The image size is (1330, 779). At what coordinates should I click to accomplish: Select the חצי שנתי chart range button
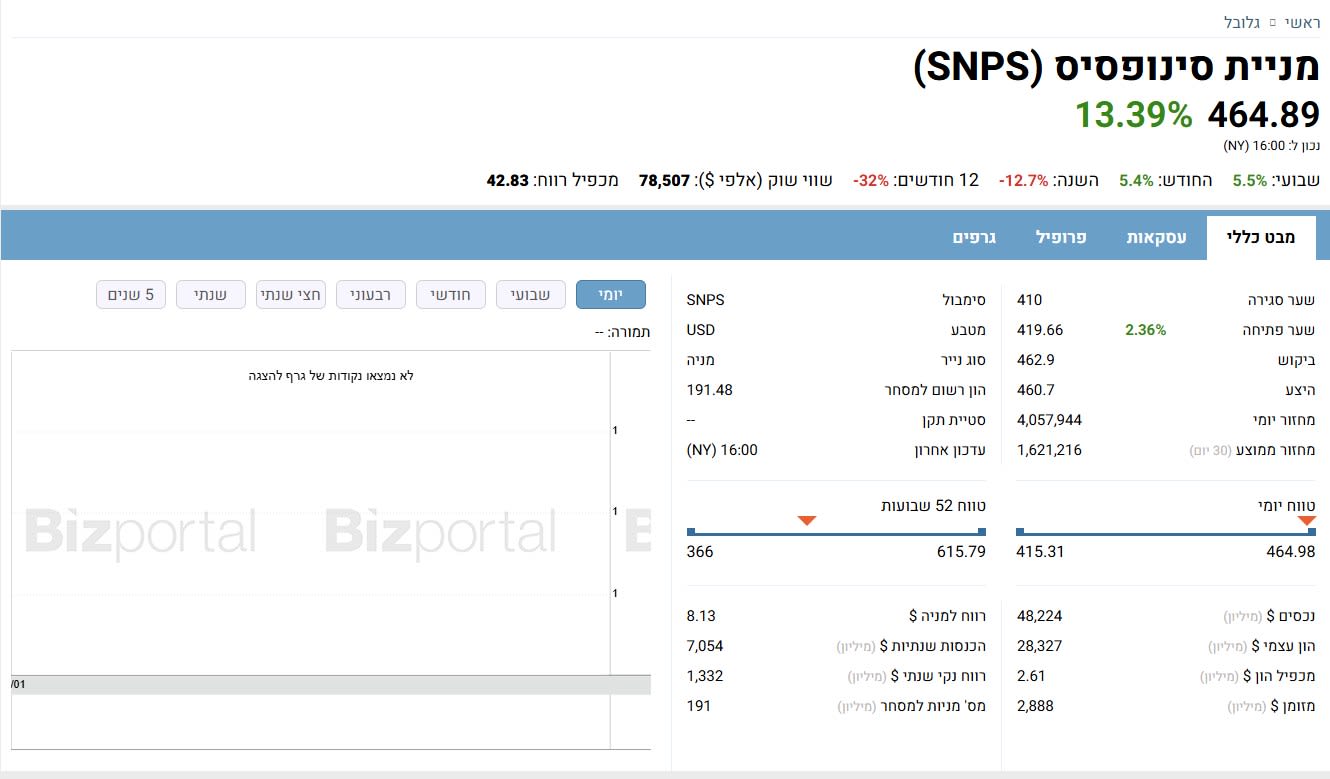291,295
